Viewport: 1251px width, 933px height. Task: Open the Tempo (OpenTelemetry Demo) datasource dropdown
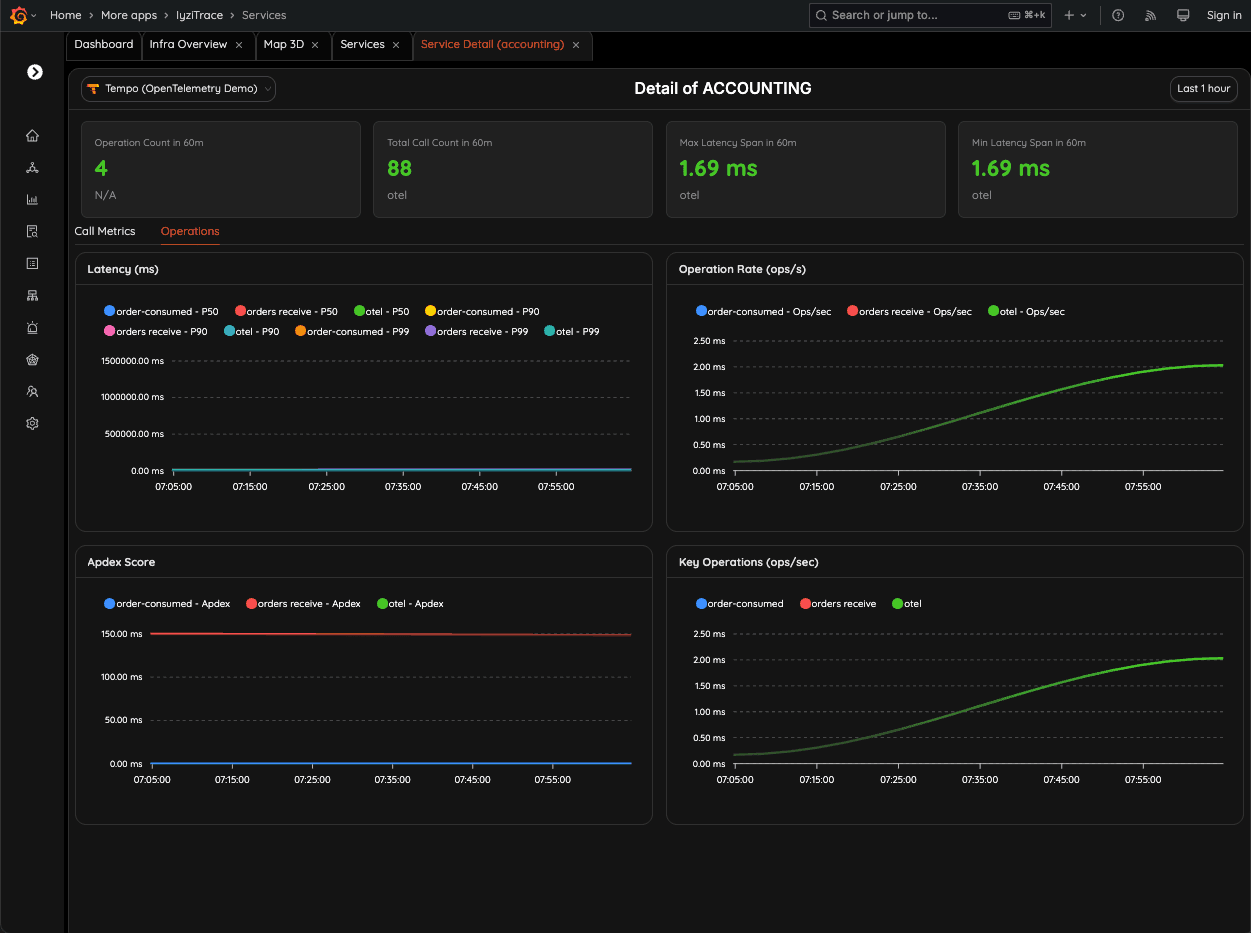[x=178, y=88]
